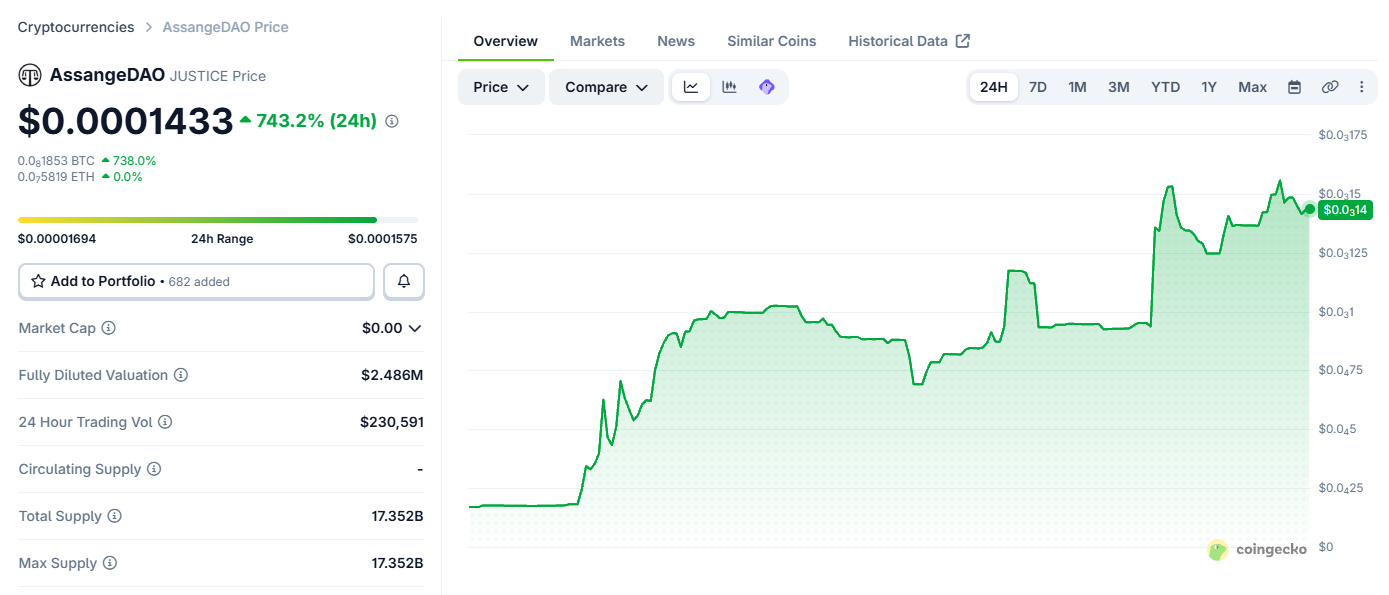Screen dimensions: 1389x595
Task: Select the 3M time range
Action: (1119, 87)
